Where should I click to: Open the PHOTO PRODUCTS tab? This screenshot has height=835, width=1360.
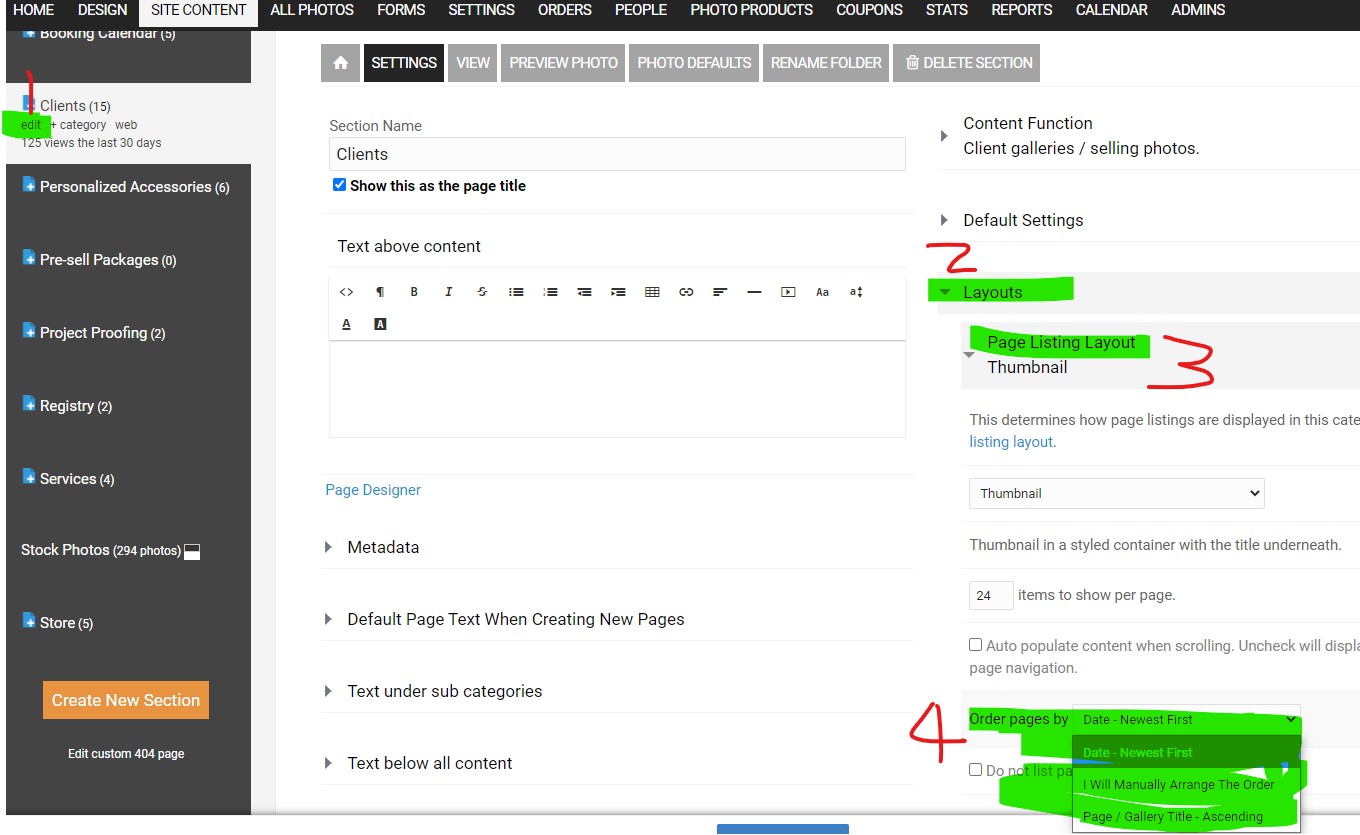(x=752, y=10)
